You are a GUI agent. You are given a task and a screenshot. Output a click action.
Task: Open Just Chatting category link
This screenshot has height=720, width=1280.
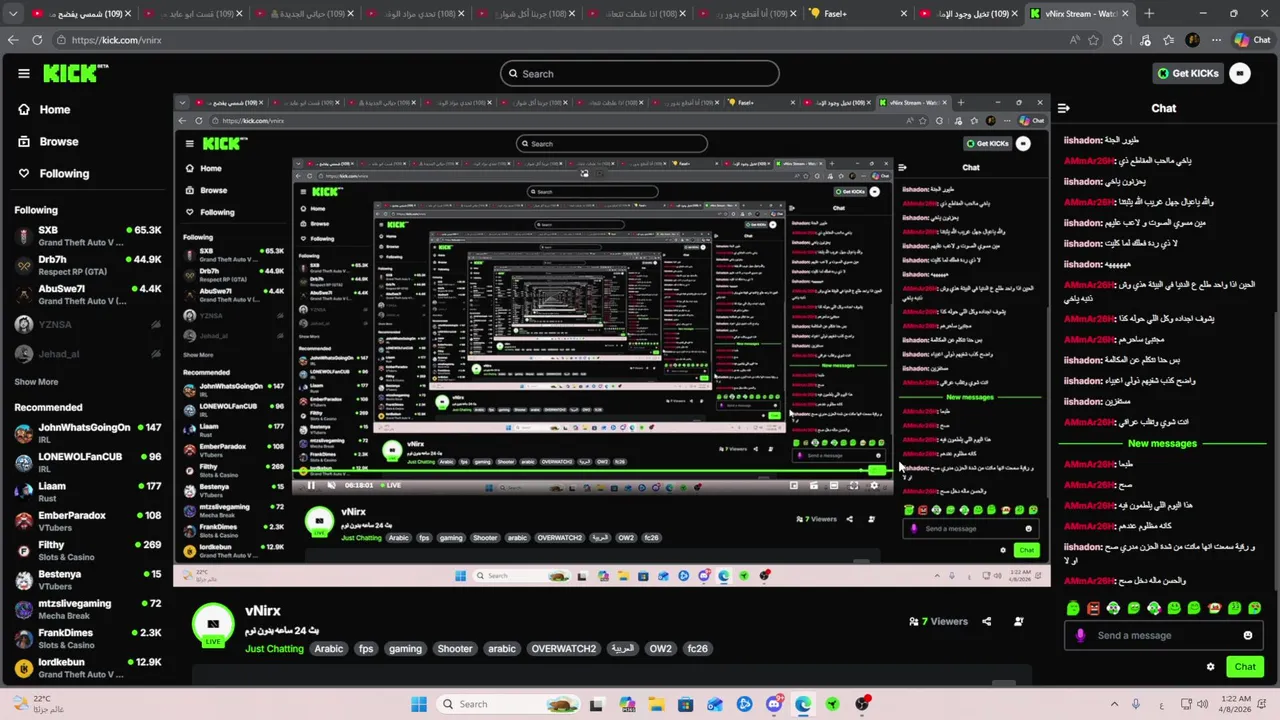pos(274,649)
